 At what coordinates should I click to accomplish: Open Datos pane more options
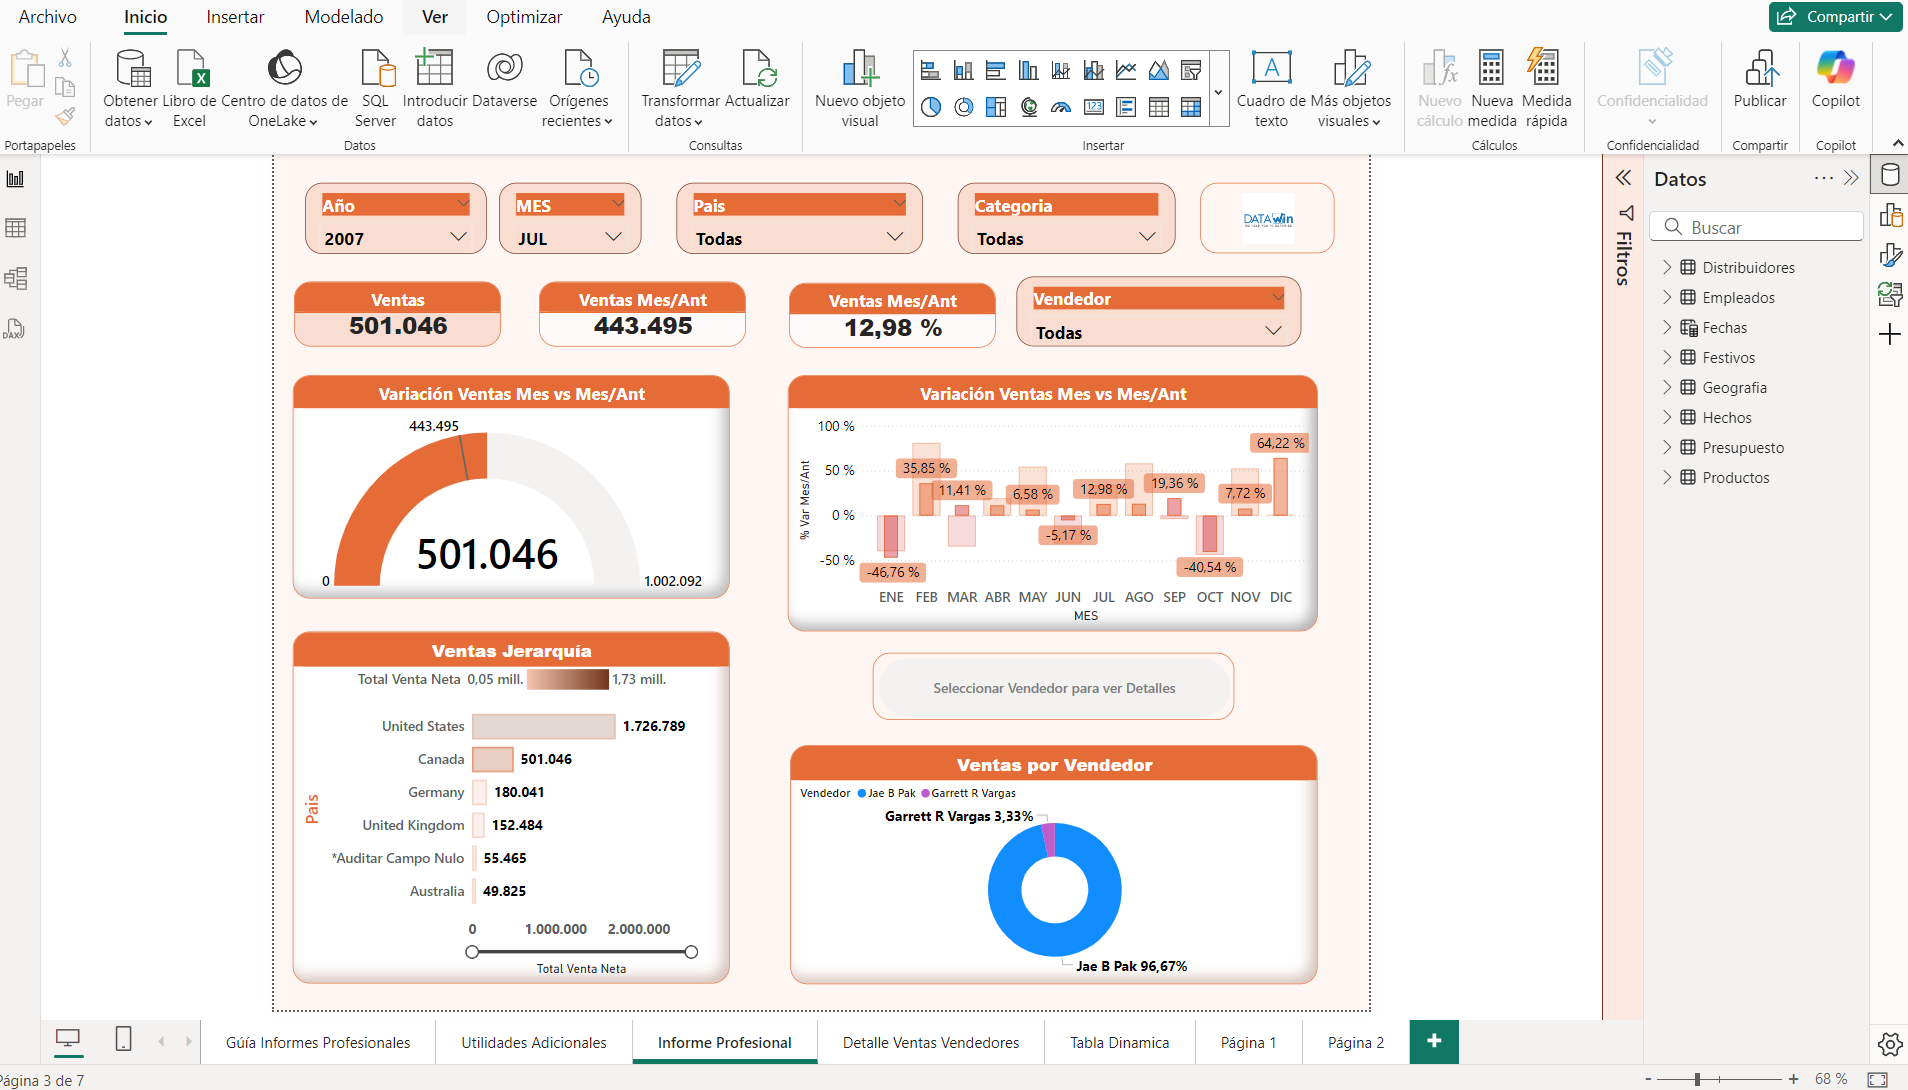pyautogui.click(x=1823, y=178)
